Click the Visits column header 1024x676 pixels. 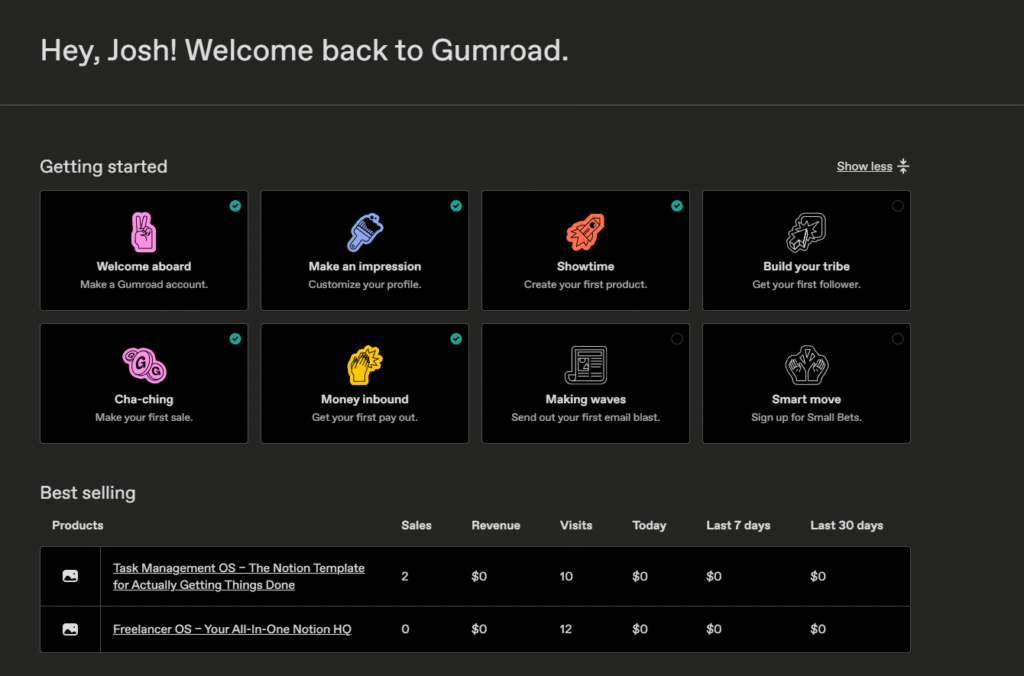(576, 525)
